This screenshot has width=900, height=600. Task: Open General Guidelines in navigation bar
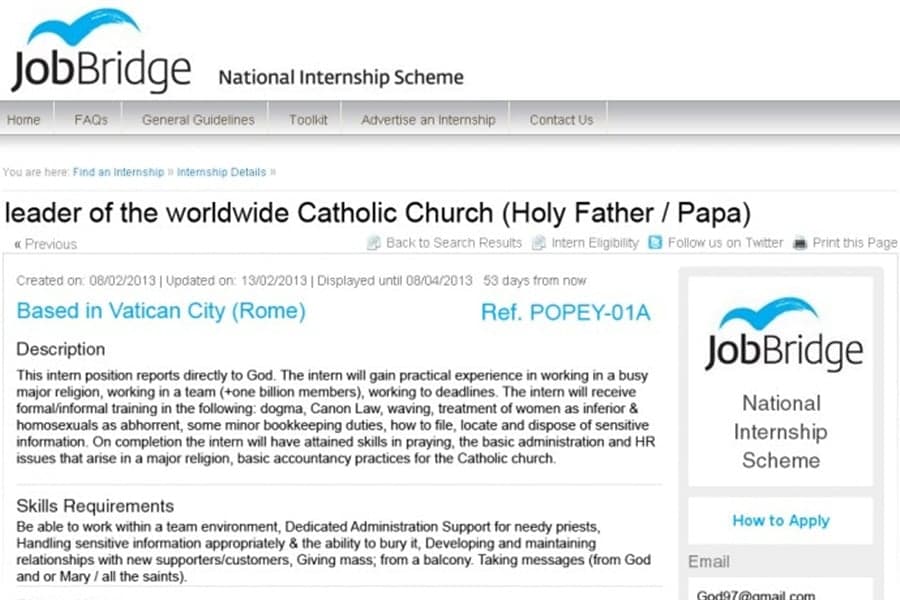click(198, 119)
